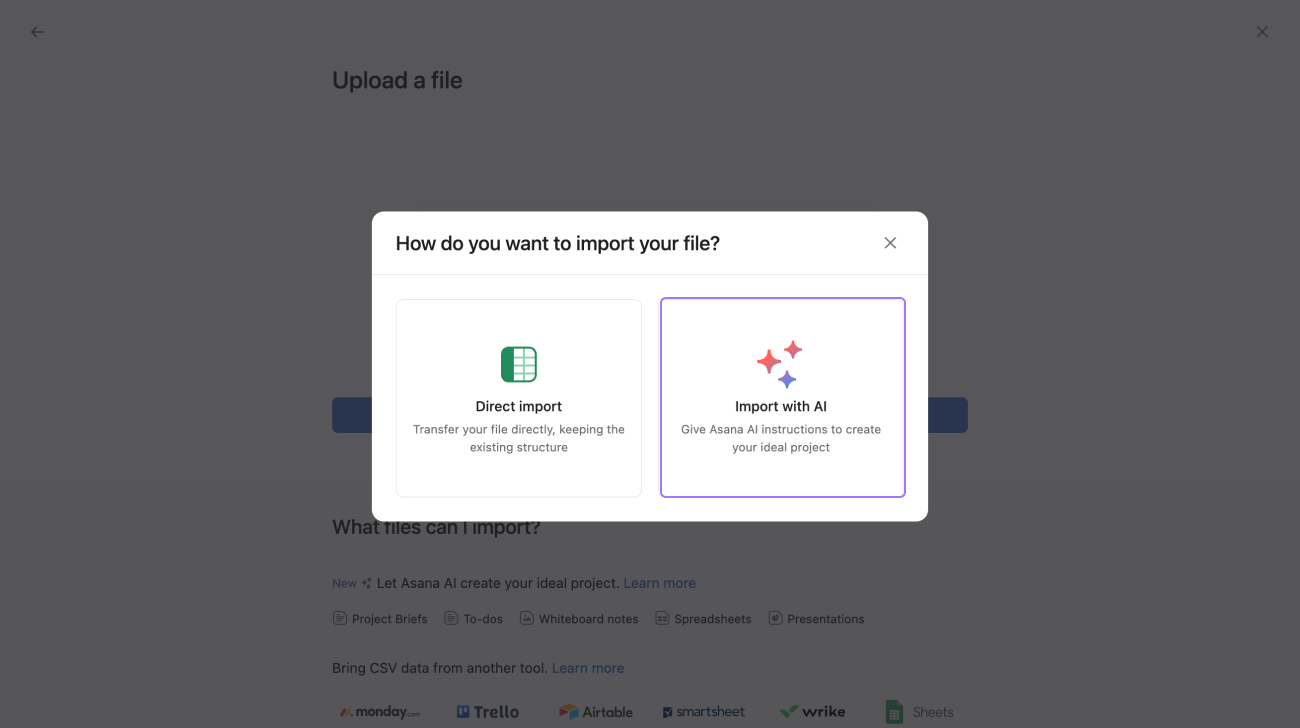This screenshot has width=1300, height=728.
Task: Close the Upload a file screen
Action: [x=1262, y=31]
